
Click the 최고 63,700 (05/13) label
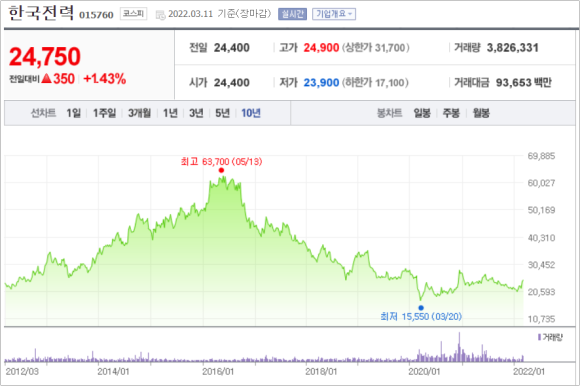click(x=221, y=162)
